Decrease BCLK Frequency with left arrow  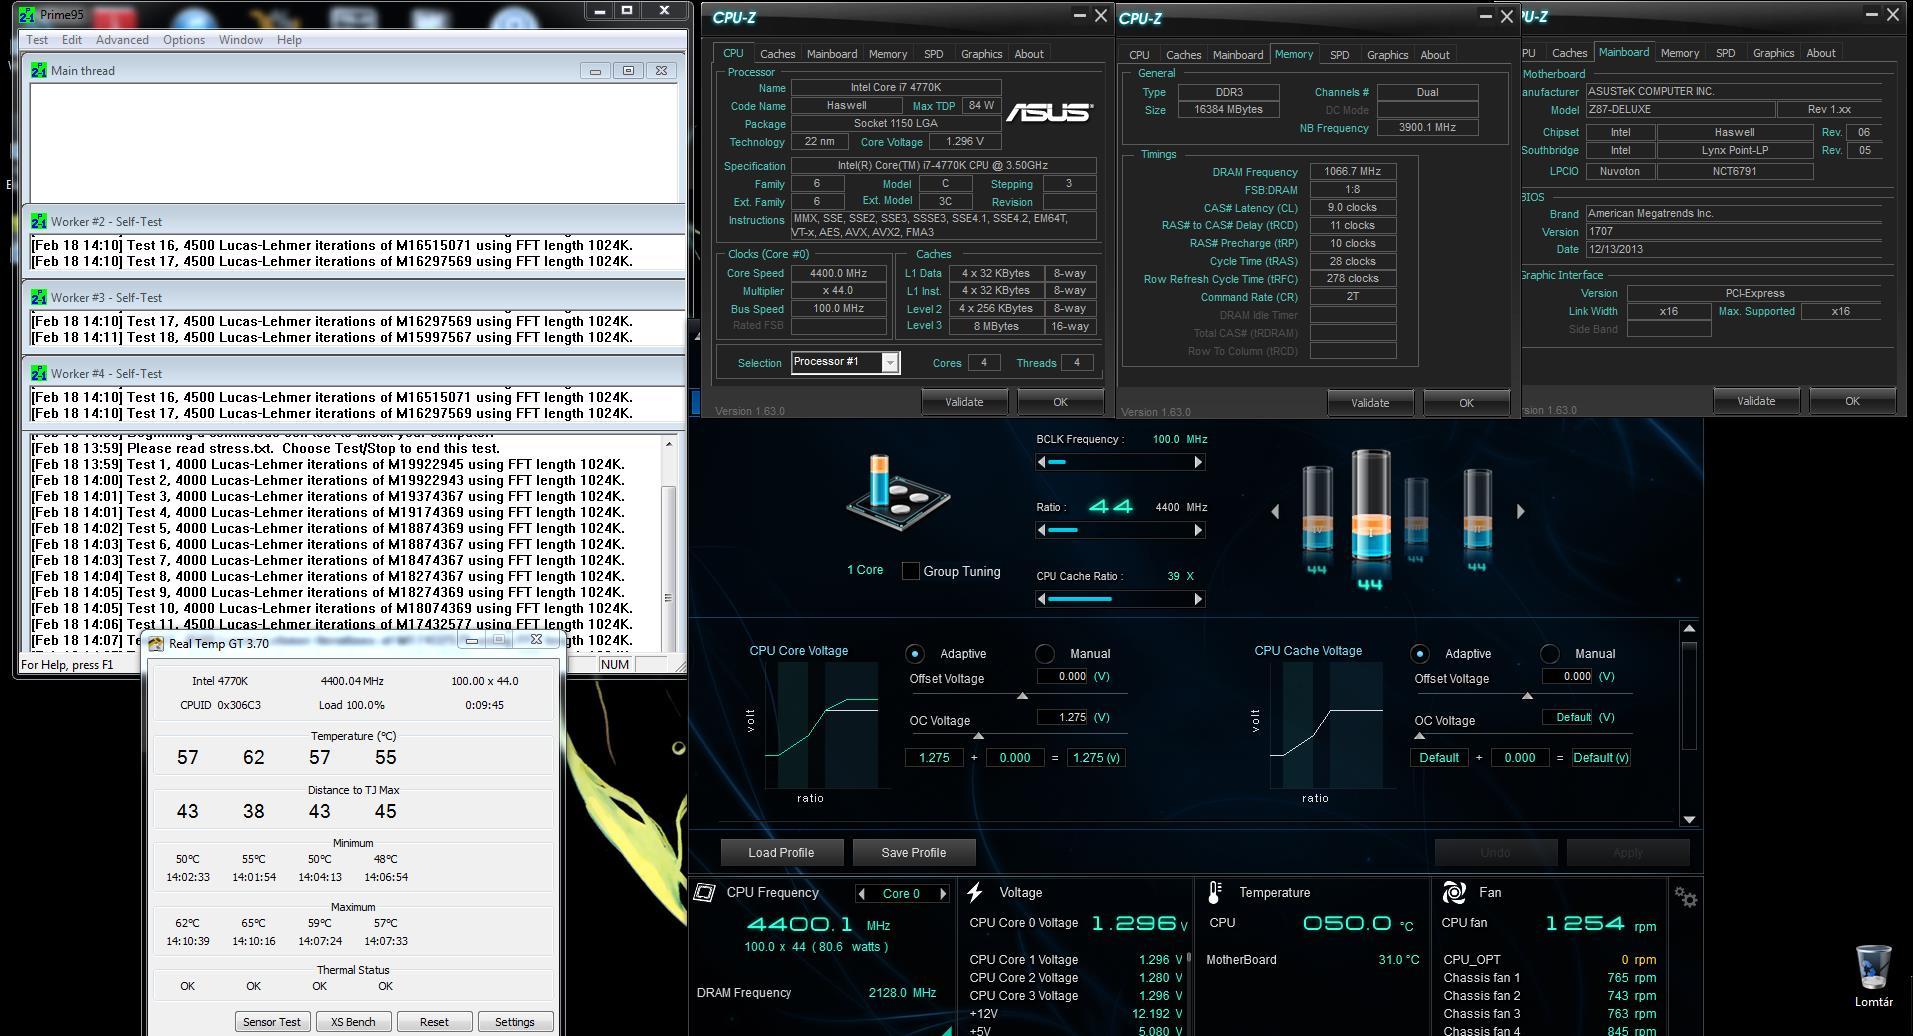[1042, 462]
